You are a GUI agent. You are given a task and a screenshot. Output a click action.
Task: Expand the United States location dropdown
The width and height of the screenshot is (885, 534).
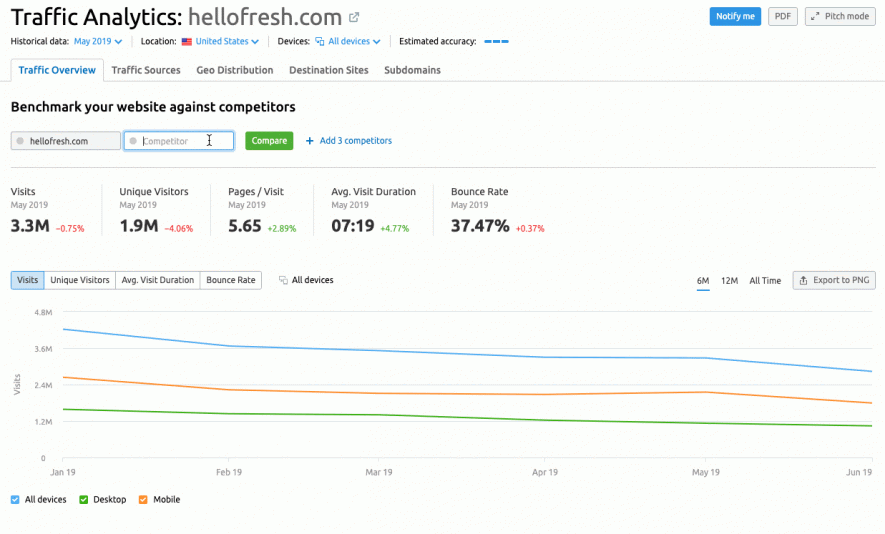(x=227, y=42)
